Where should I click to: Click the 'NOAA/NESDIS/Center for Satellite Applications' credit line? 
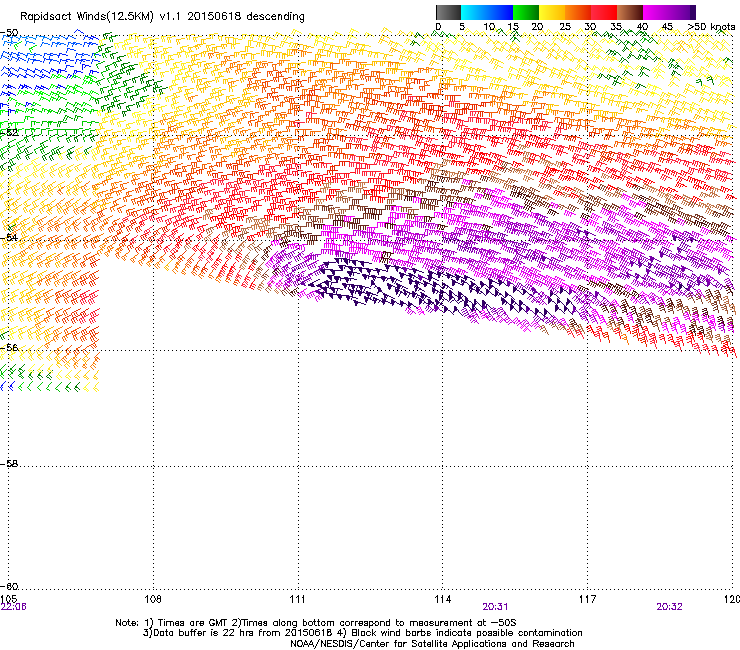click(399, 643)
